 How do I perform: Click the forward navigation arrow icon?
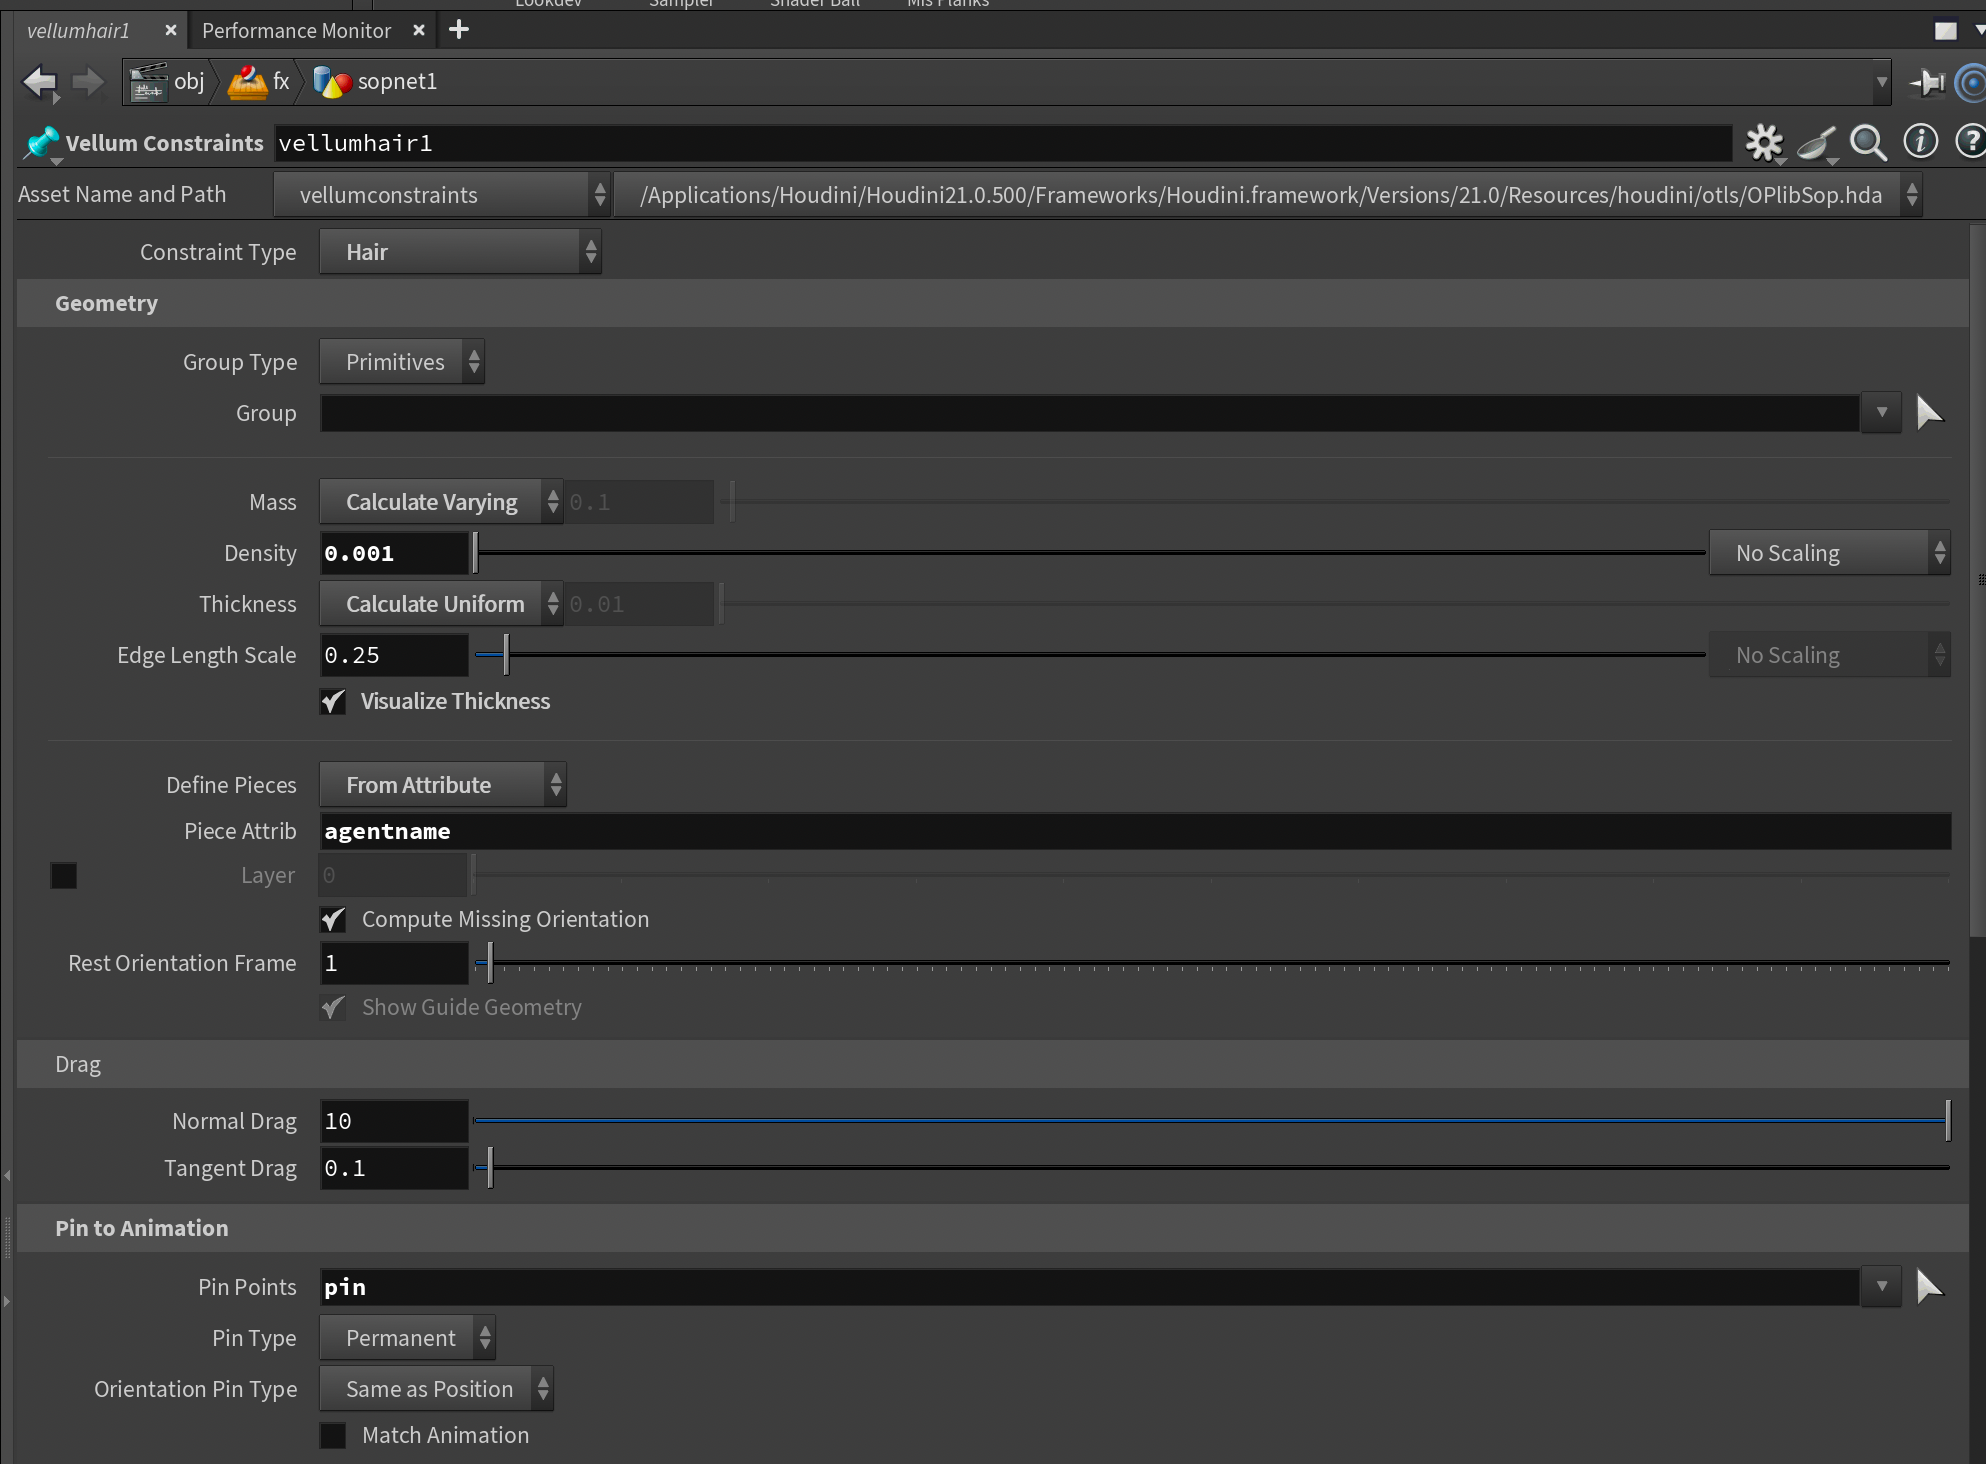[88, 82]
